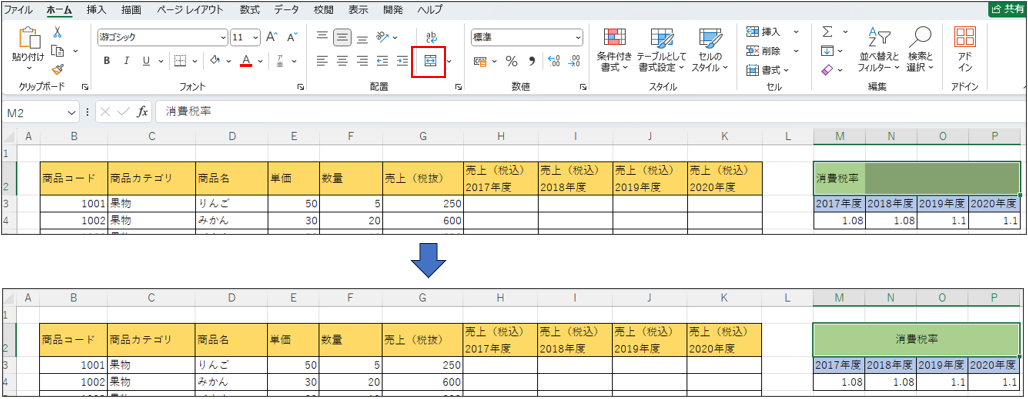Click the formula bar cancel X icon
This screenshot has height=399, width=1028.
tap(105, 113)
